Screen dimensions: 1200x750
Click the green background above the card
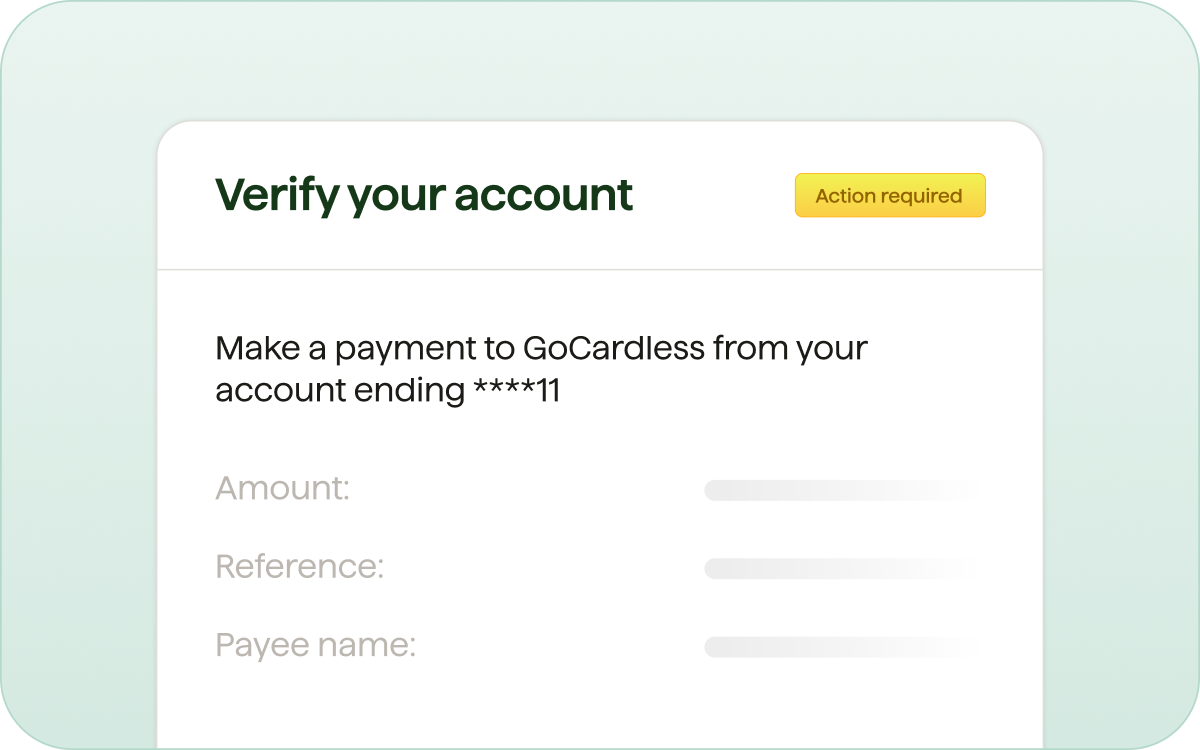[x=600, y=60]
